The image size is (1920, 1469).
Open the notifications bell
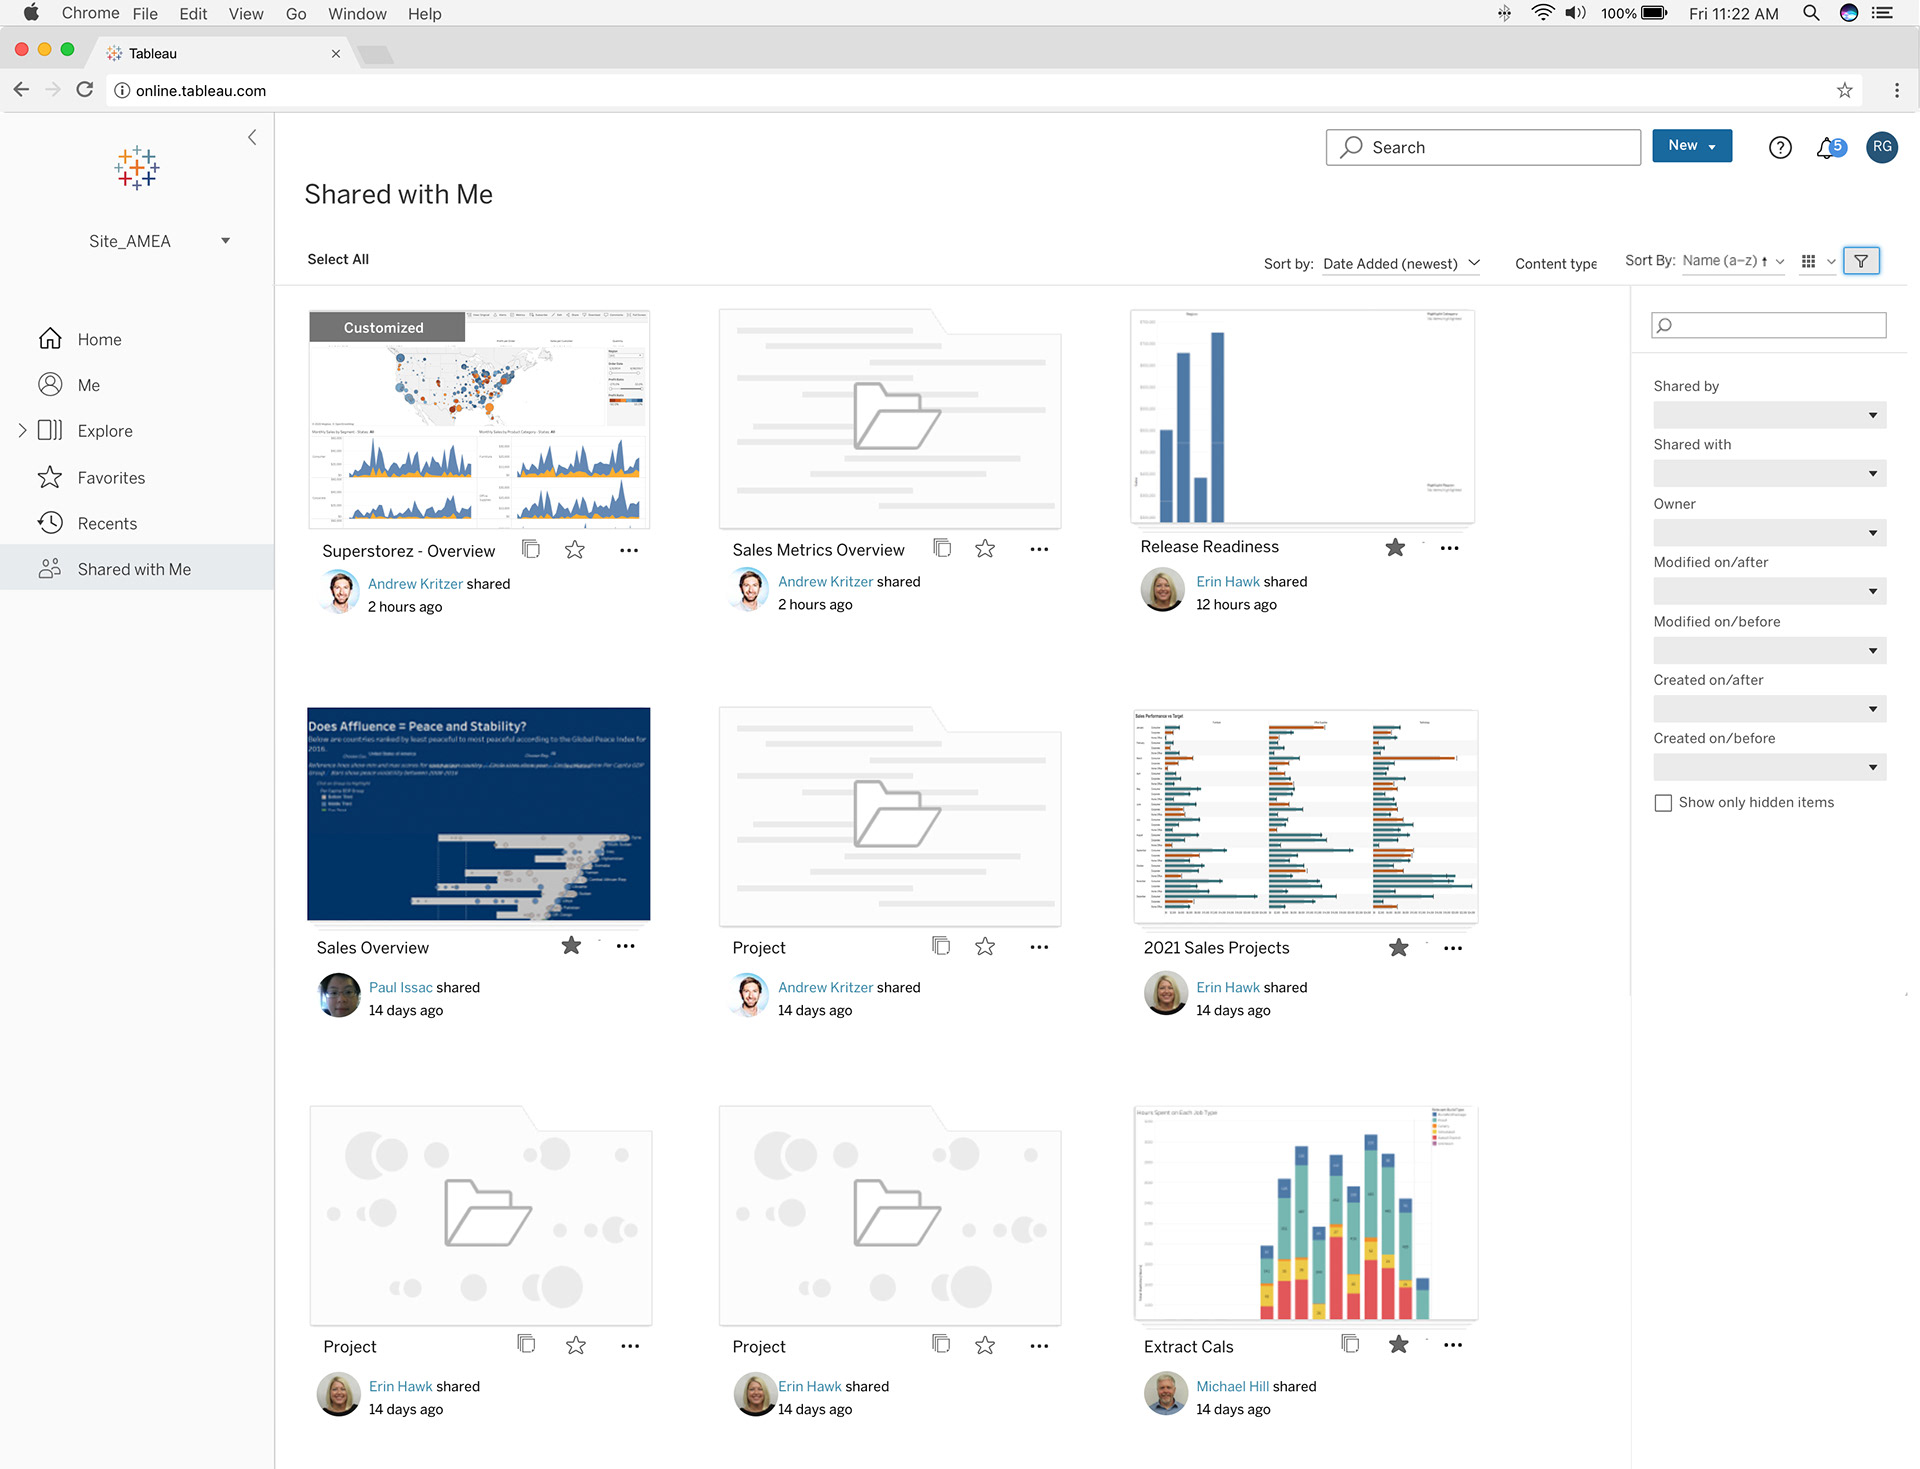pos(1826,148)
